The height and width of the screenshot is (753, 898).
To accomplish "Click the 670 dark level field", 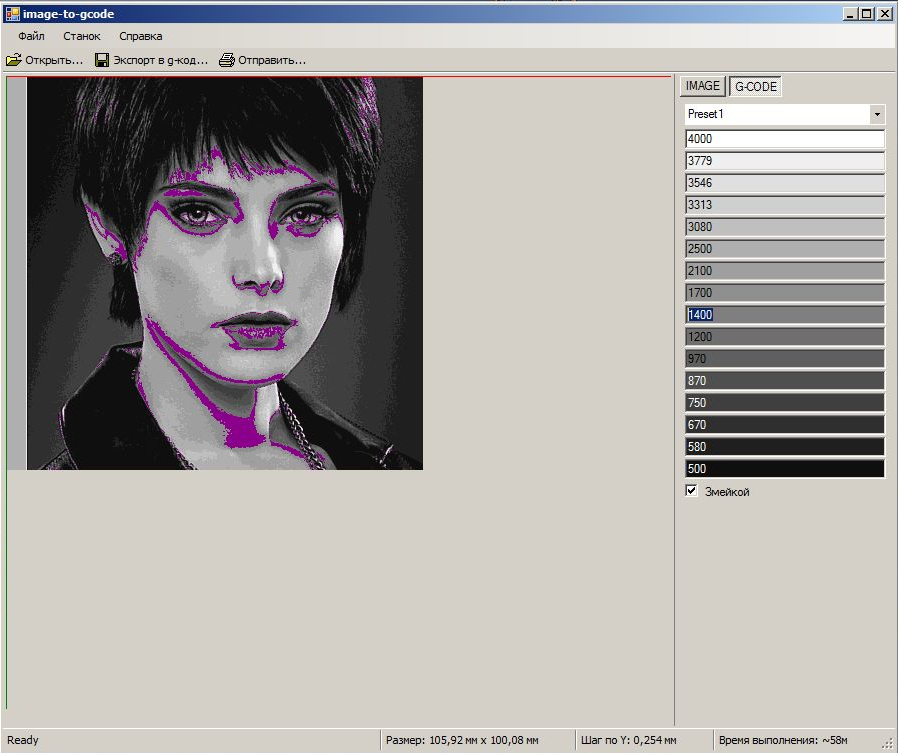I will (x=785, y=424).
